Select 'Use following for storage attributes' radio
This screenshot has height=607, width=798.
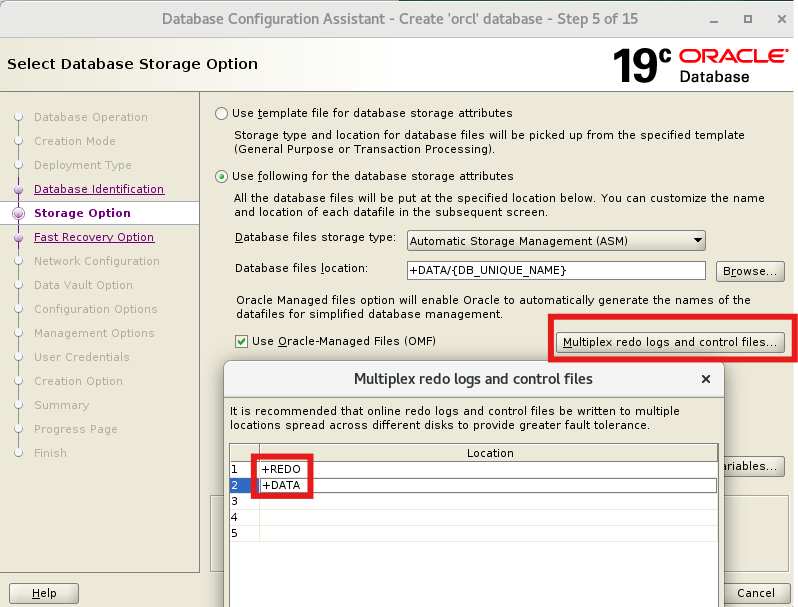click(221, 177)
